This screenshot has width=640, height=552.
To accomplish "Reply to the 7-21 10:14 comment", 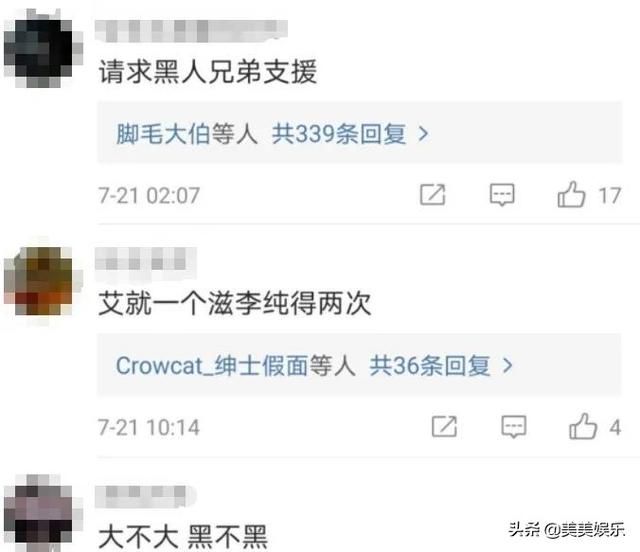I will 514,427.
